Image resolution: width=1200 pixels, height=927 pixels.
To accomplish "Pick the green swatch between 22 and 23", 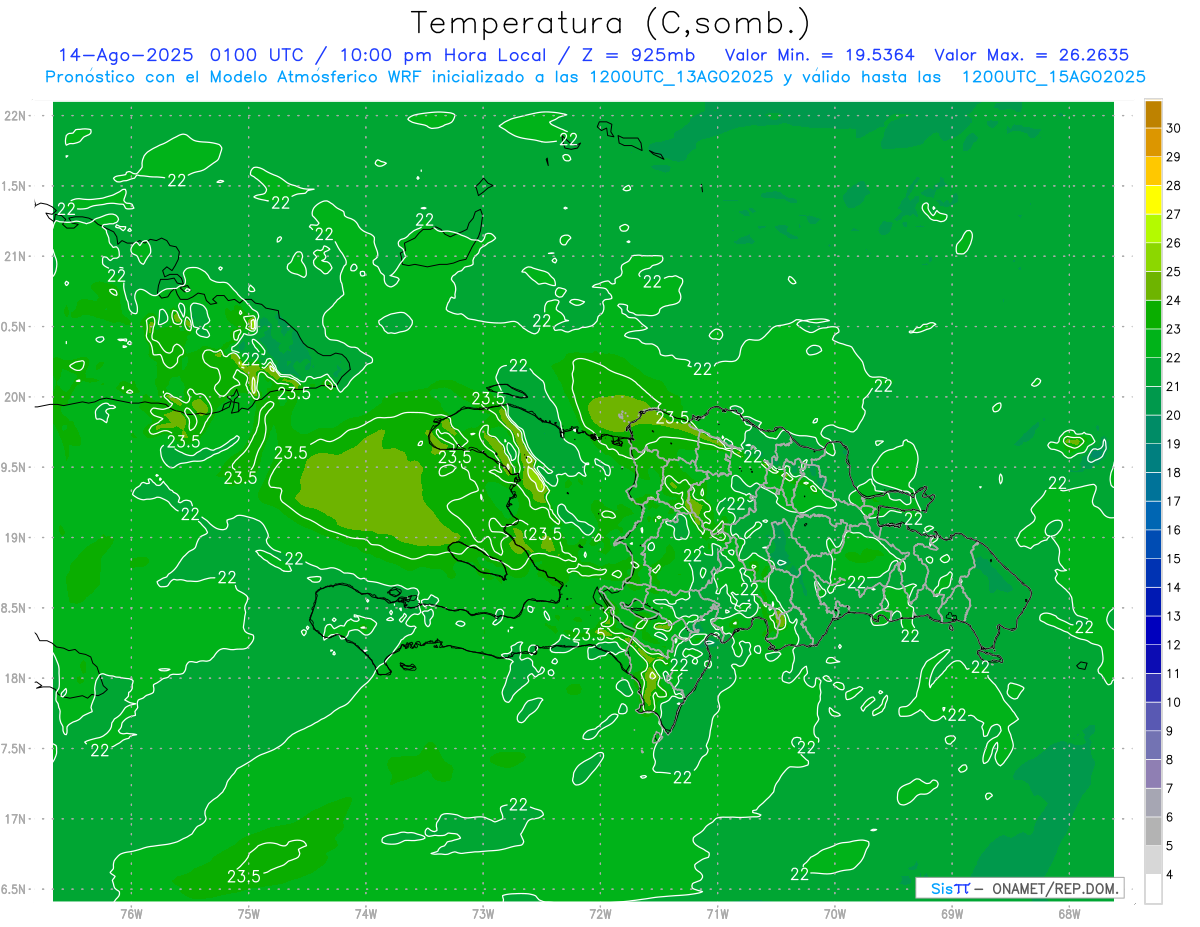I will [1153, 344].
